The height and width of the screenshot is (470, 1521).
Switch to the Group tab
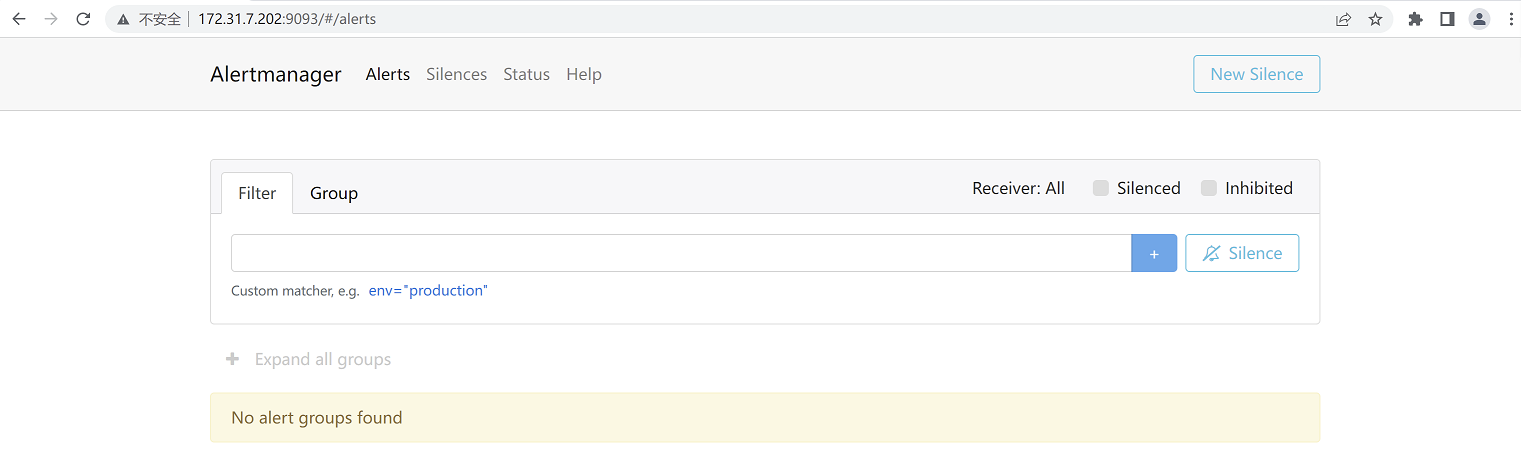pyautogui.click(x=334, y=193)
